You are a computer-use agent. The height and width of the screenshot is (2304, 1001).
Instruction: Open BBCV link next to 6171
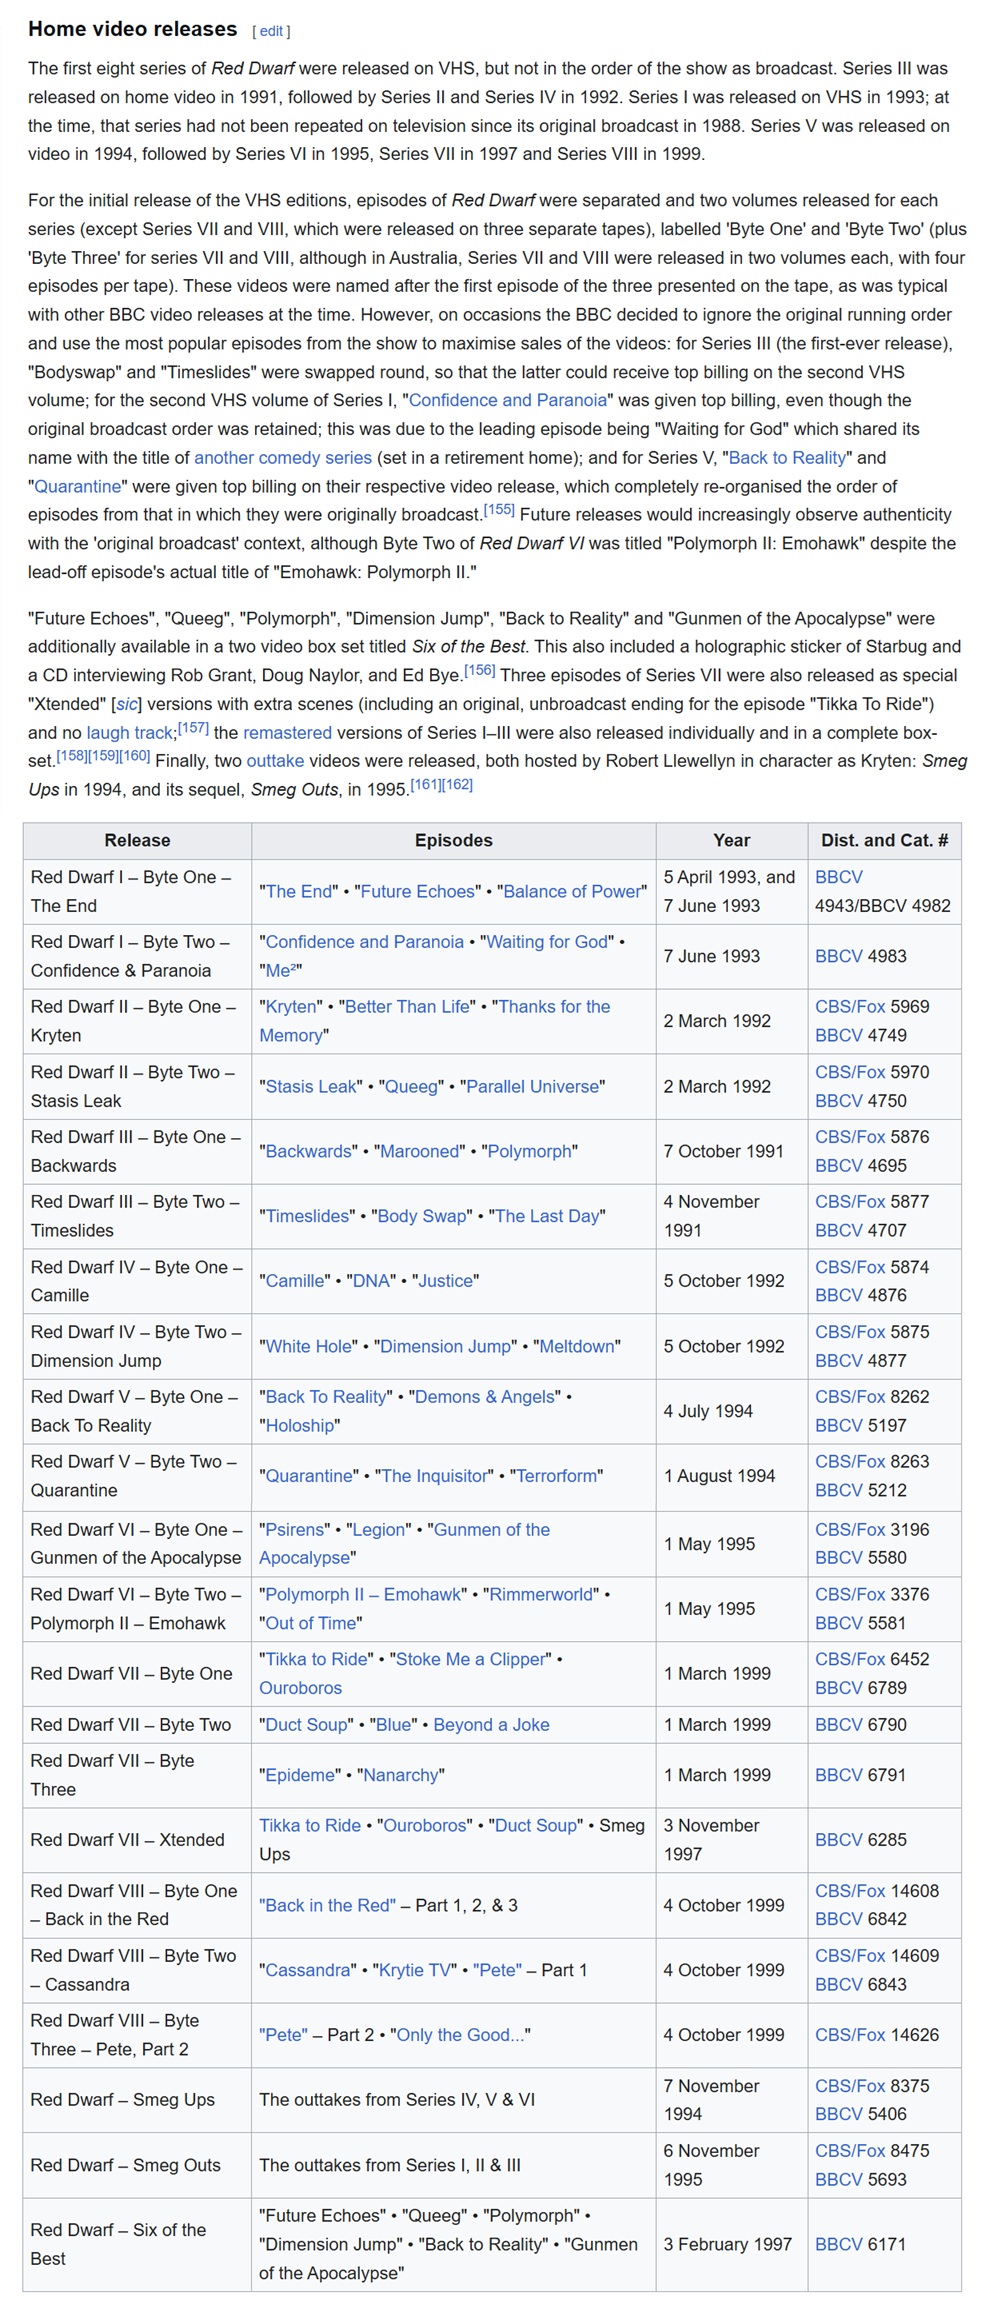(x=838, y=2245)
